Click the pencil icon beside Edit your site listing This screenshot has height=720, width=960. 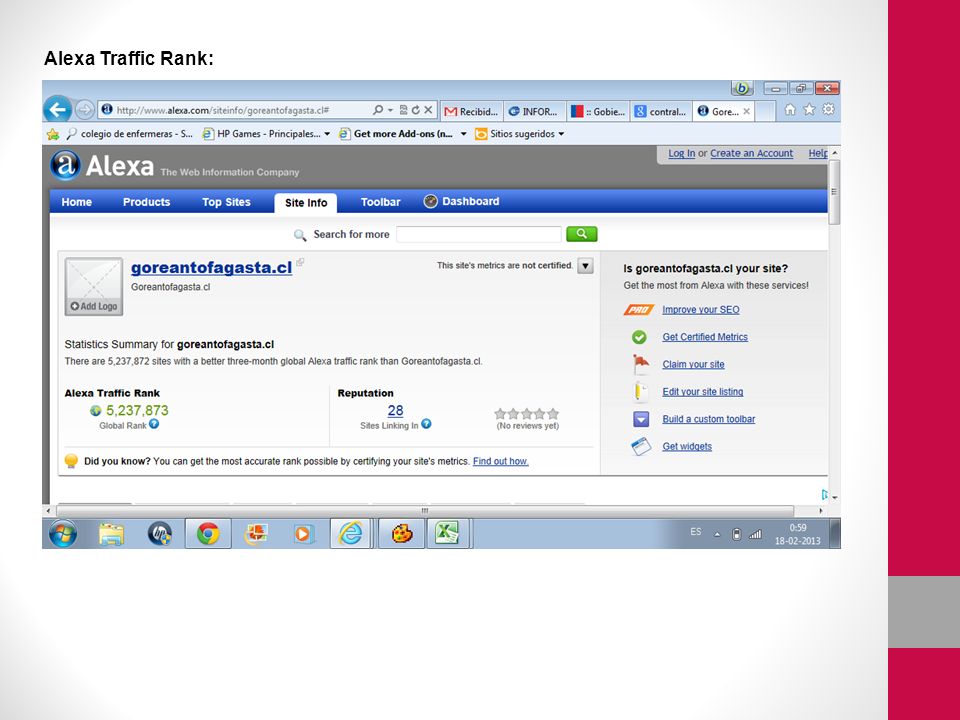640,391
